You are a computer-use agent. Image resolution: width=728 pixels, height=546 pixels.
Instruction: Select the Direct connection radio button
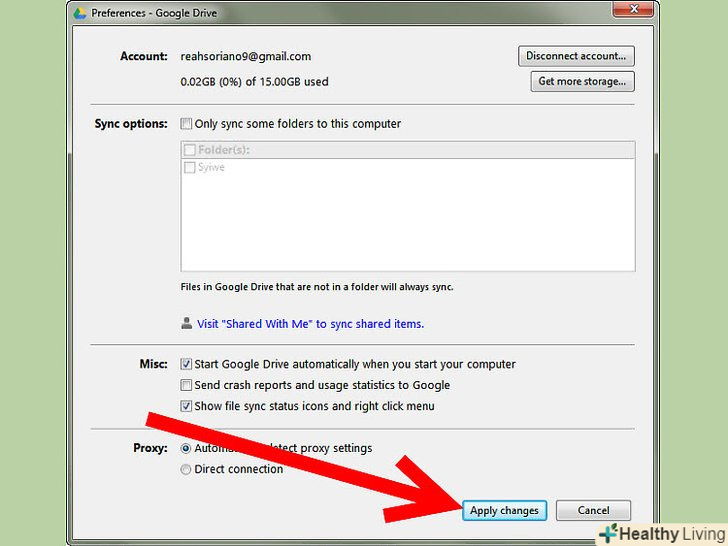[x=186, y=469]
